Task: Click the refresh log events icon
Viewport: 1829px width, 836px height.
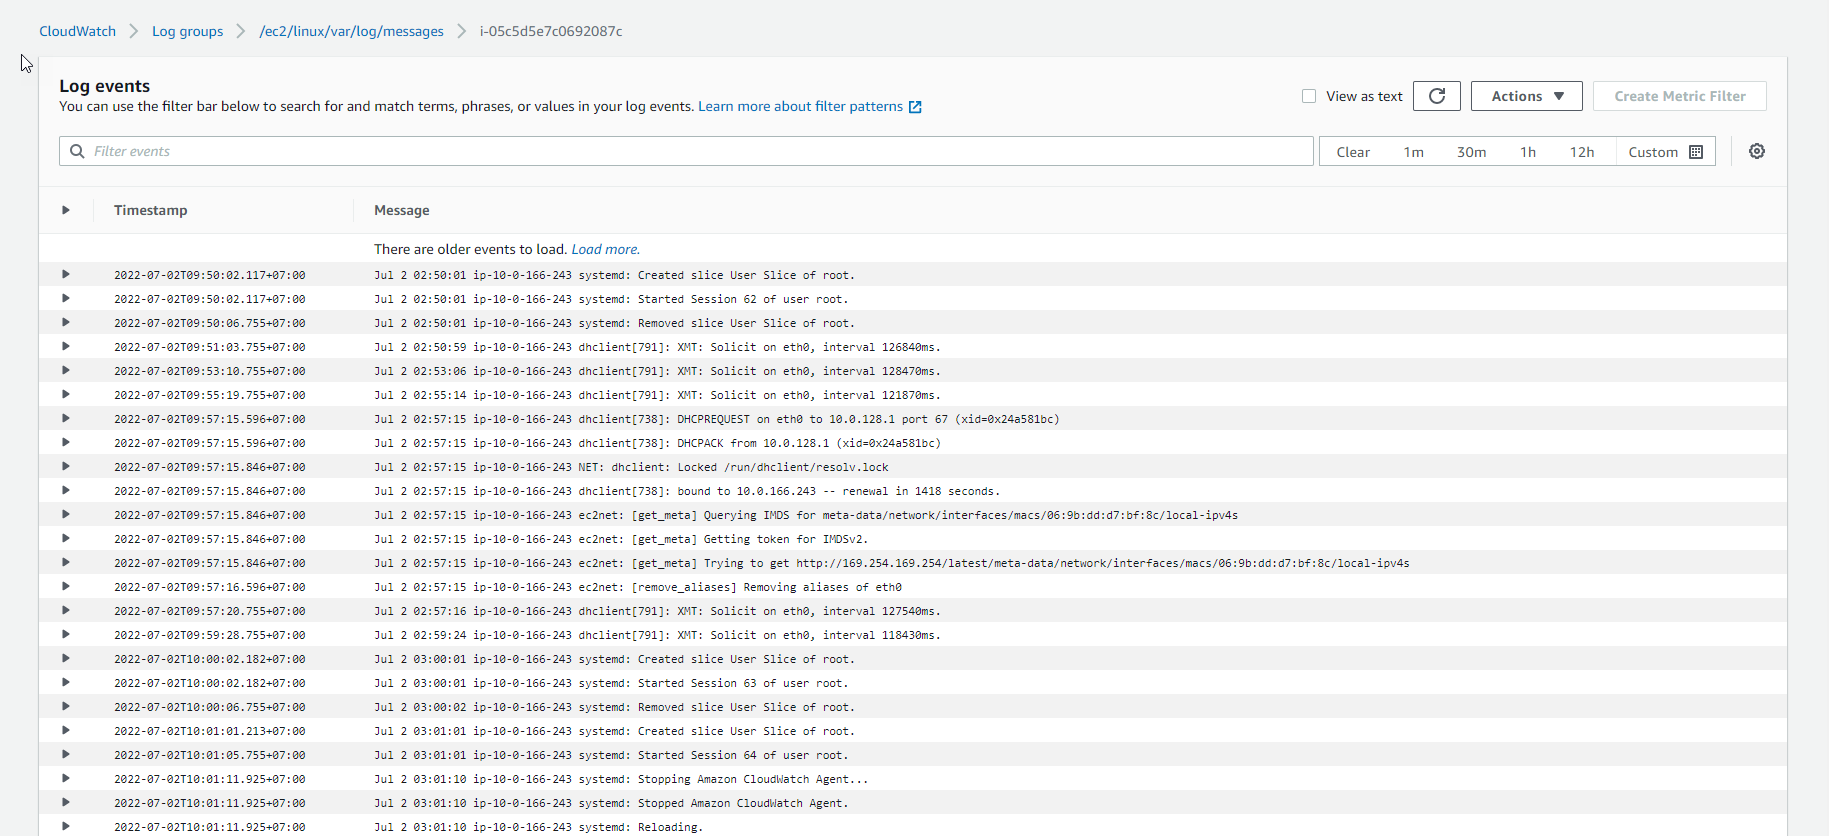Action: coord(1436,96)
